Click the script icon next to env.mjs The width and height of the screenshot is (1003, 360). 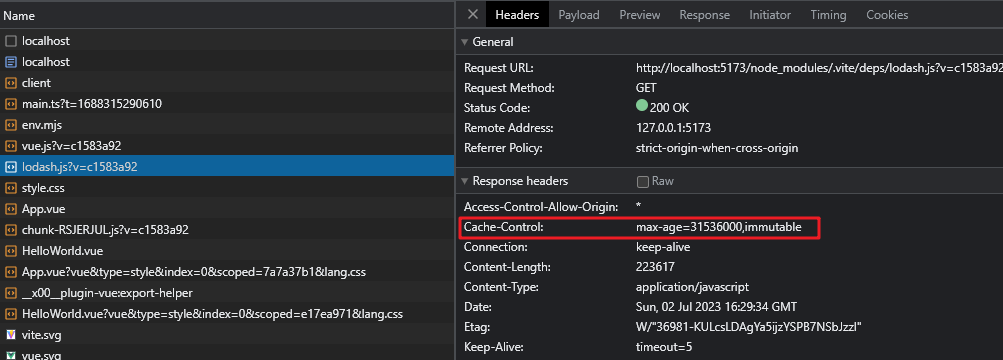click(x=11, y=125)
